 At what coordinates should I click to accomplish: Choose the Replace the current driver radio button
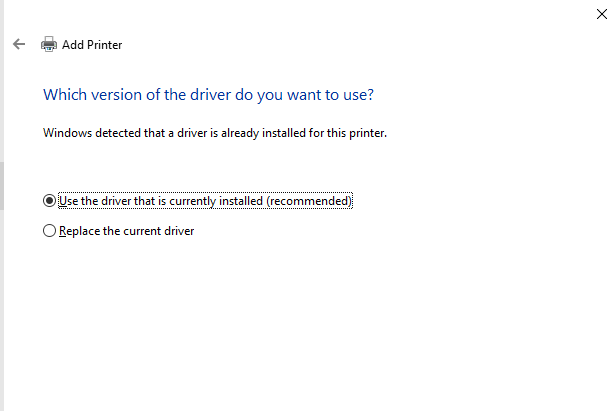pos(49,231)
